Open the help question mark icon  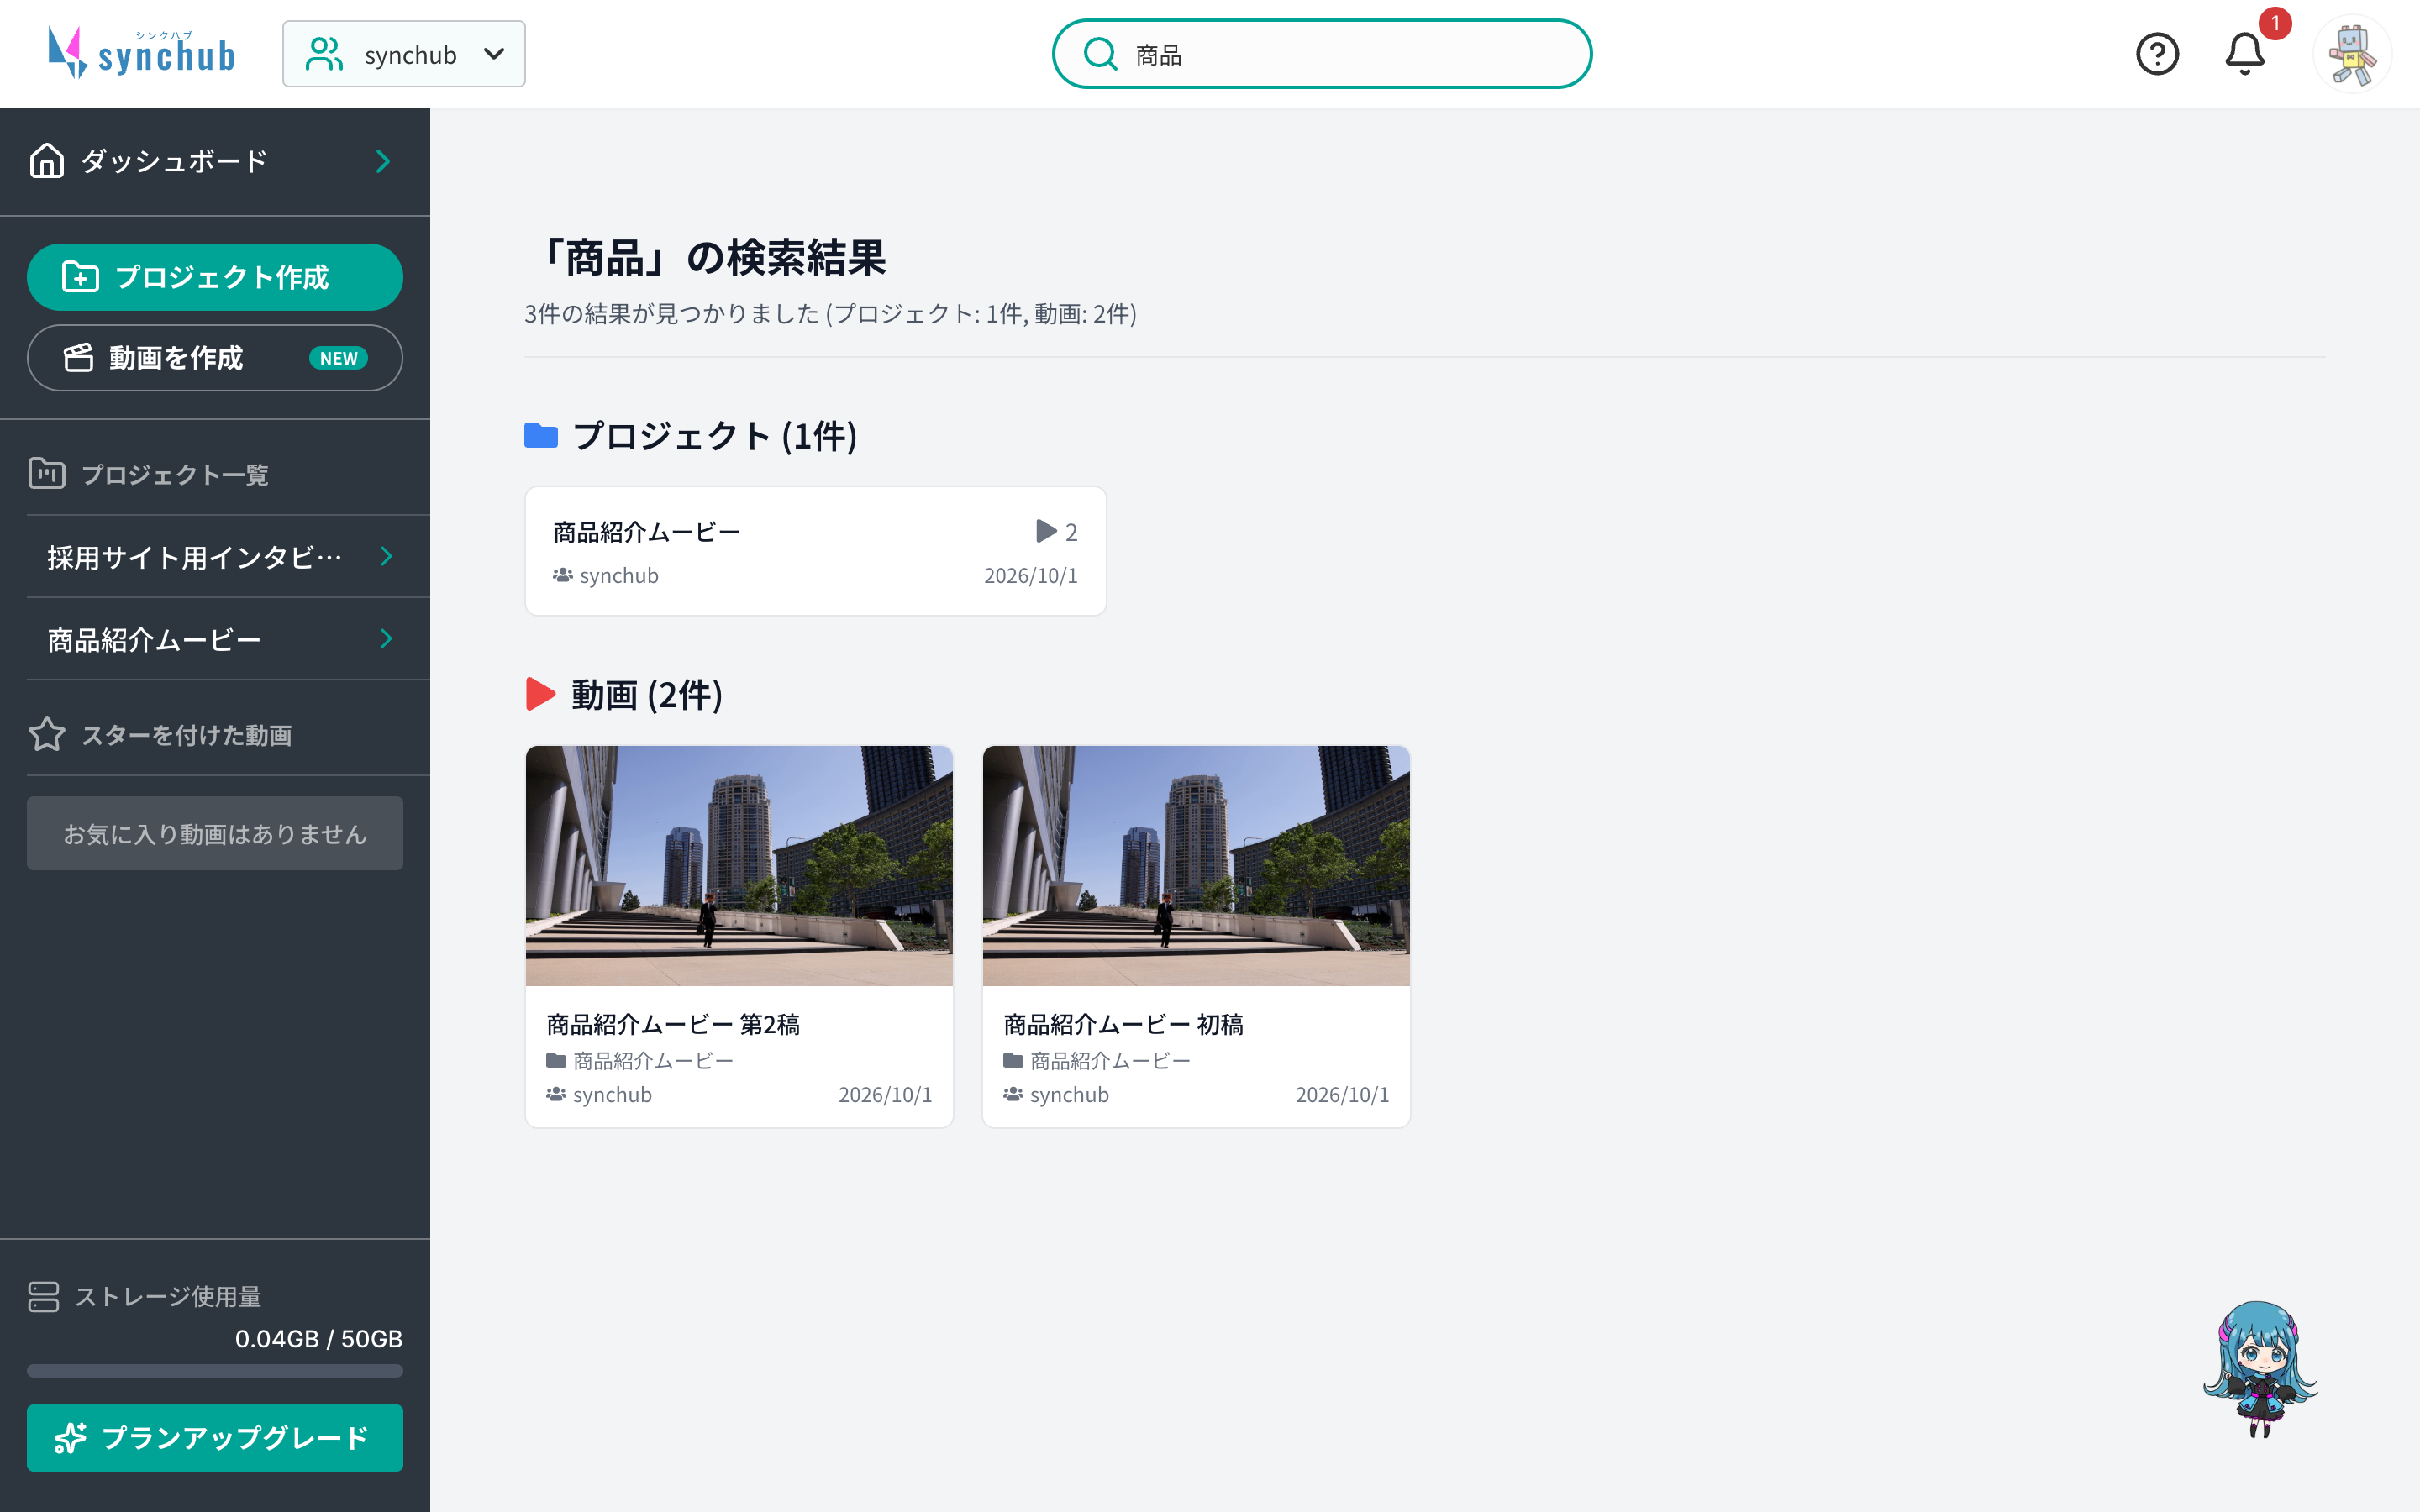(x=2157, y=54)
